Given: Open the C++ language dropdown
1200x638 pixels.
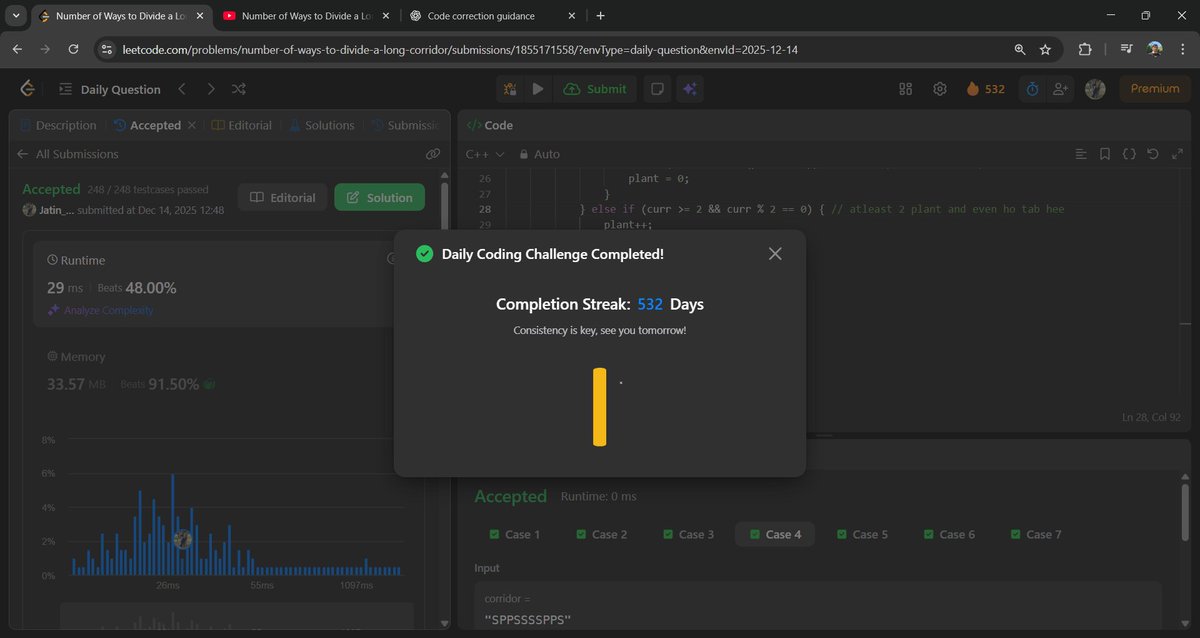Looking at the screenshot, I should click(485, 154).
